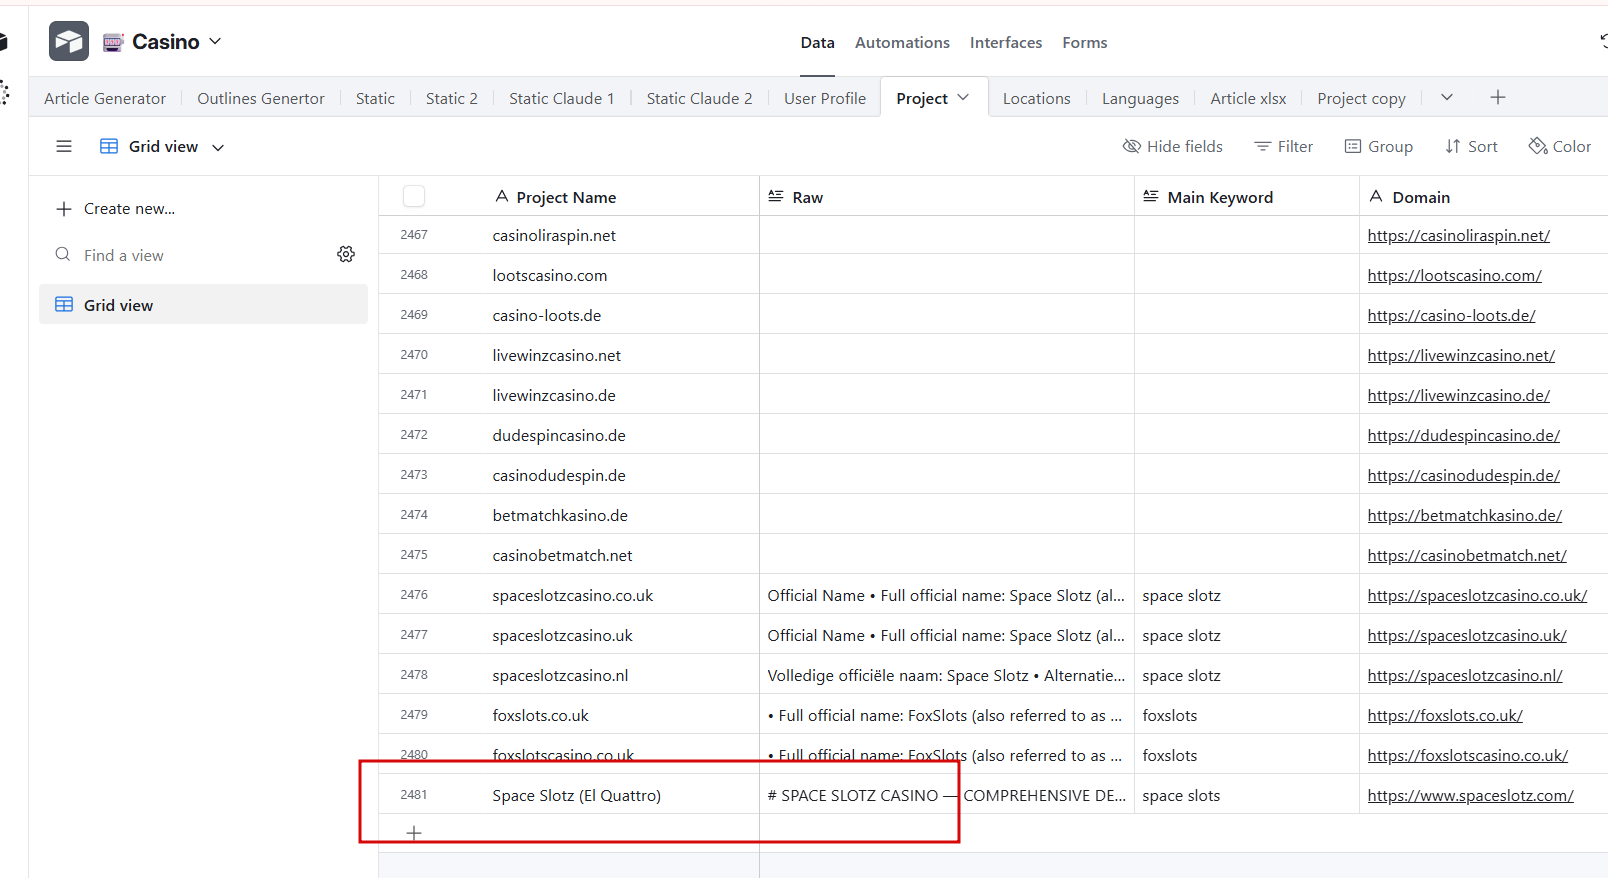Open the Color records menu

coord(1560,146)
